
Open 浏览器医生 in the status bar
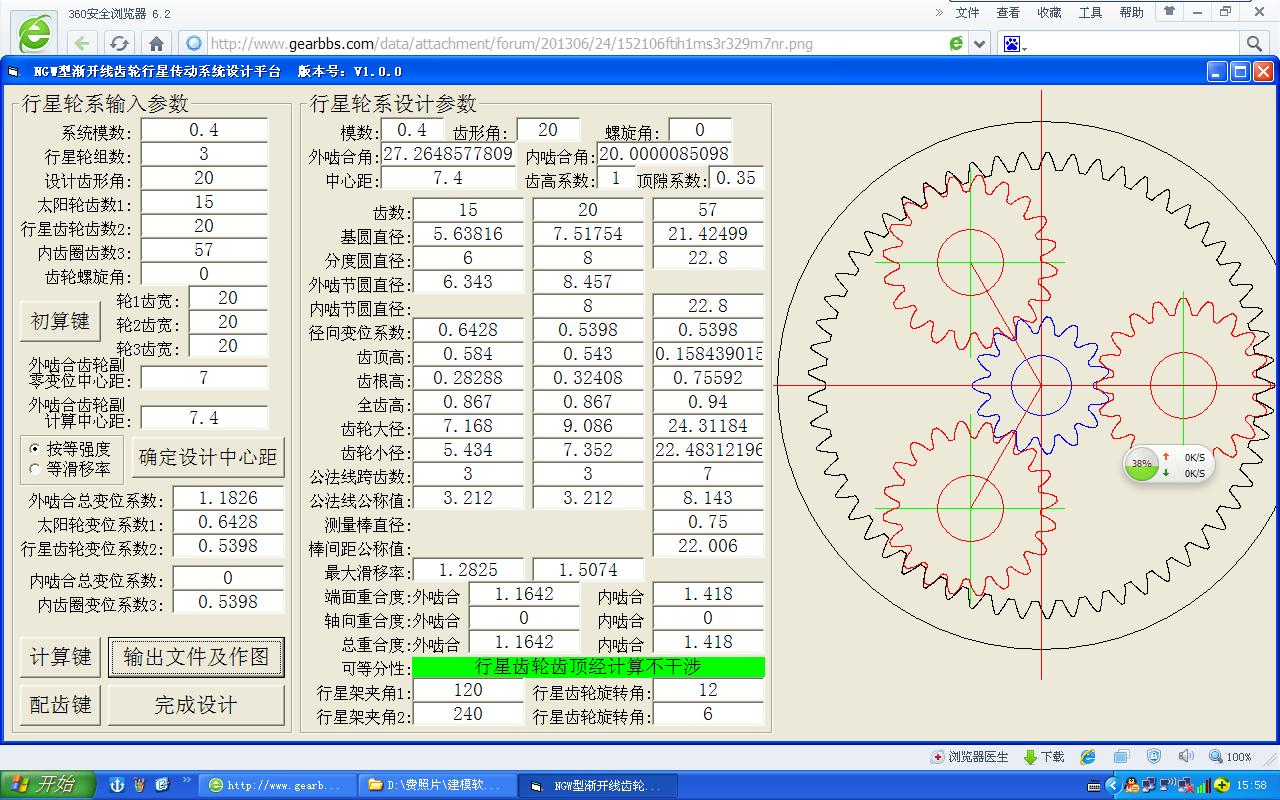pyautogui.click(x=969, y=757)
